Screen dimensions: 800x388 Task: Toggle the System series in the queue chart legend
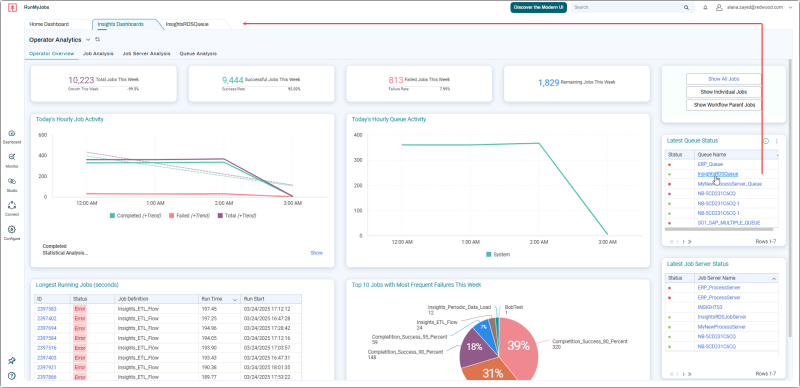(498, 254)
